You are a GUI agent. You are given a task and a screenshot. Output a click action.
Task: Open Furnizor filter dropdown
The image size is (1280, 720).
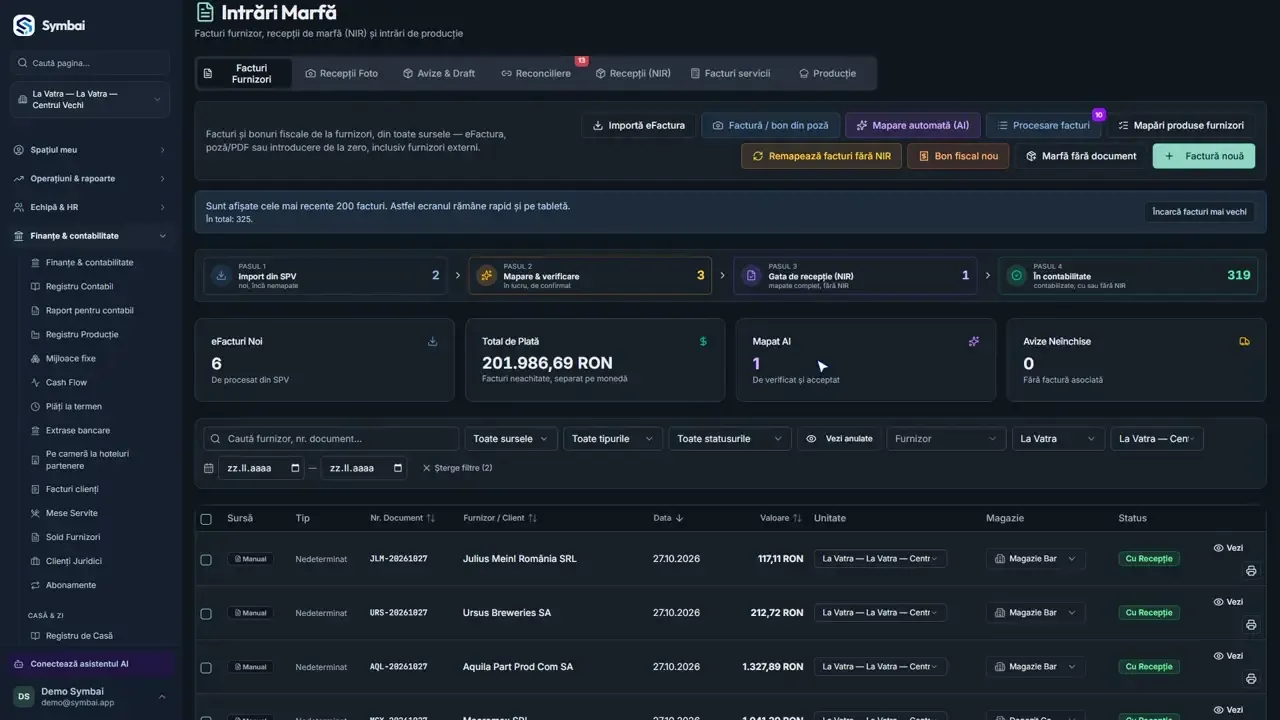[x=946, y=439]
